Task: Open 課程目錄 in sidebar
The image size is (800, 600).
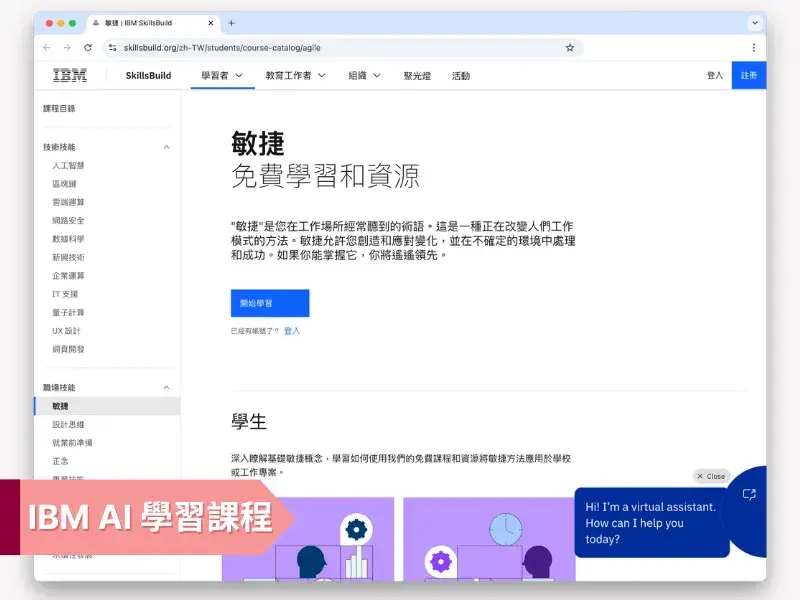Action: (59, 108)
